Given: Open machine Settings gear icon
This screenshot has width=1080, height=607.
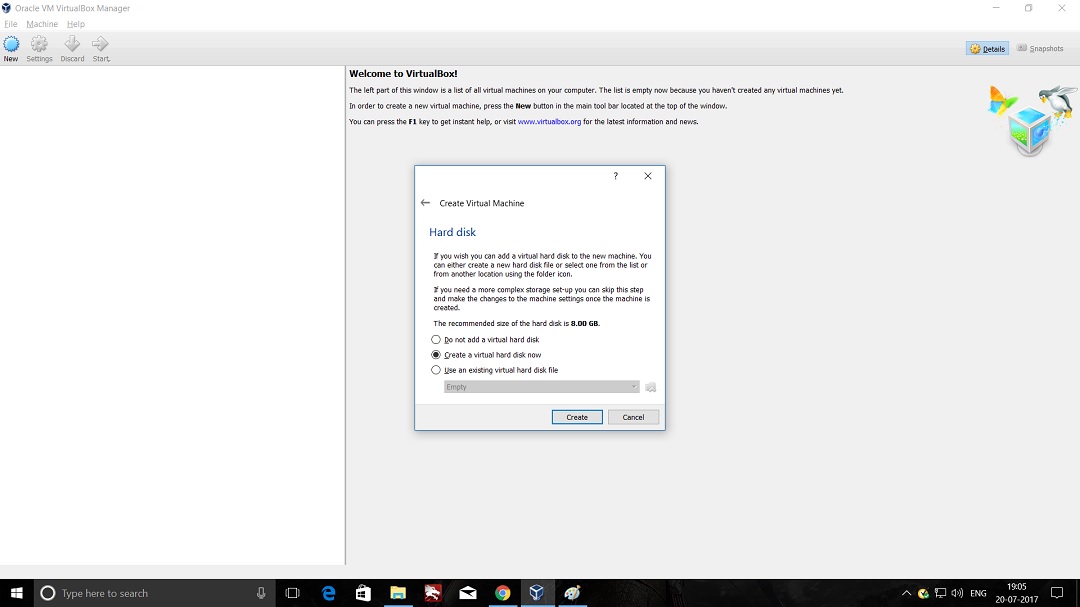Looking at the screenshot, I should pyautogui.click(x=39, y=46).
